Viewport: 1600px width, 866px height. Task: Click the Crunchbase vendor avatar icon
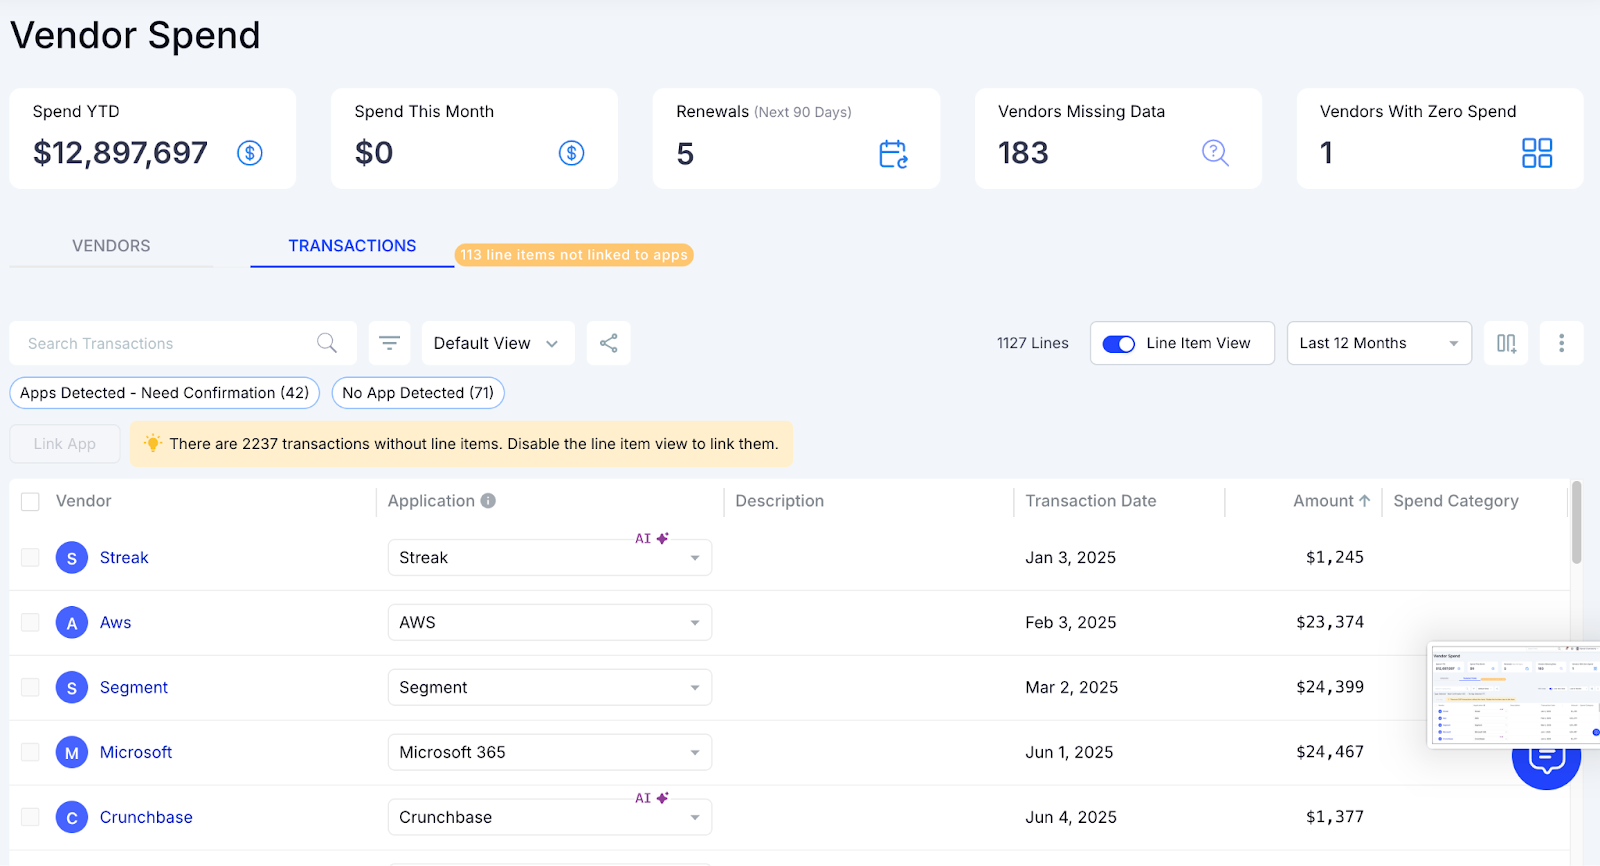[72, 818]
